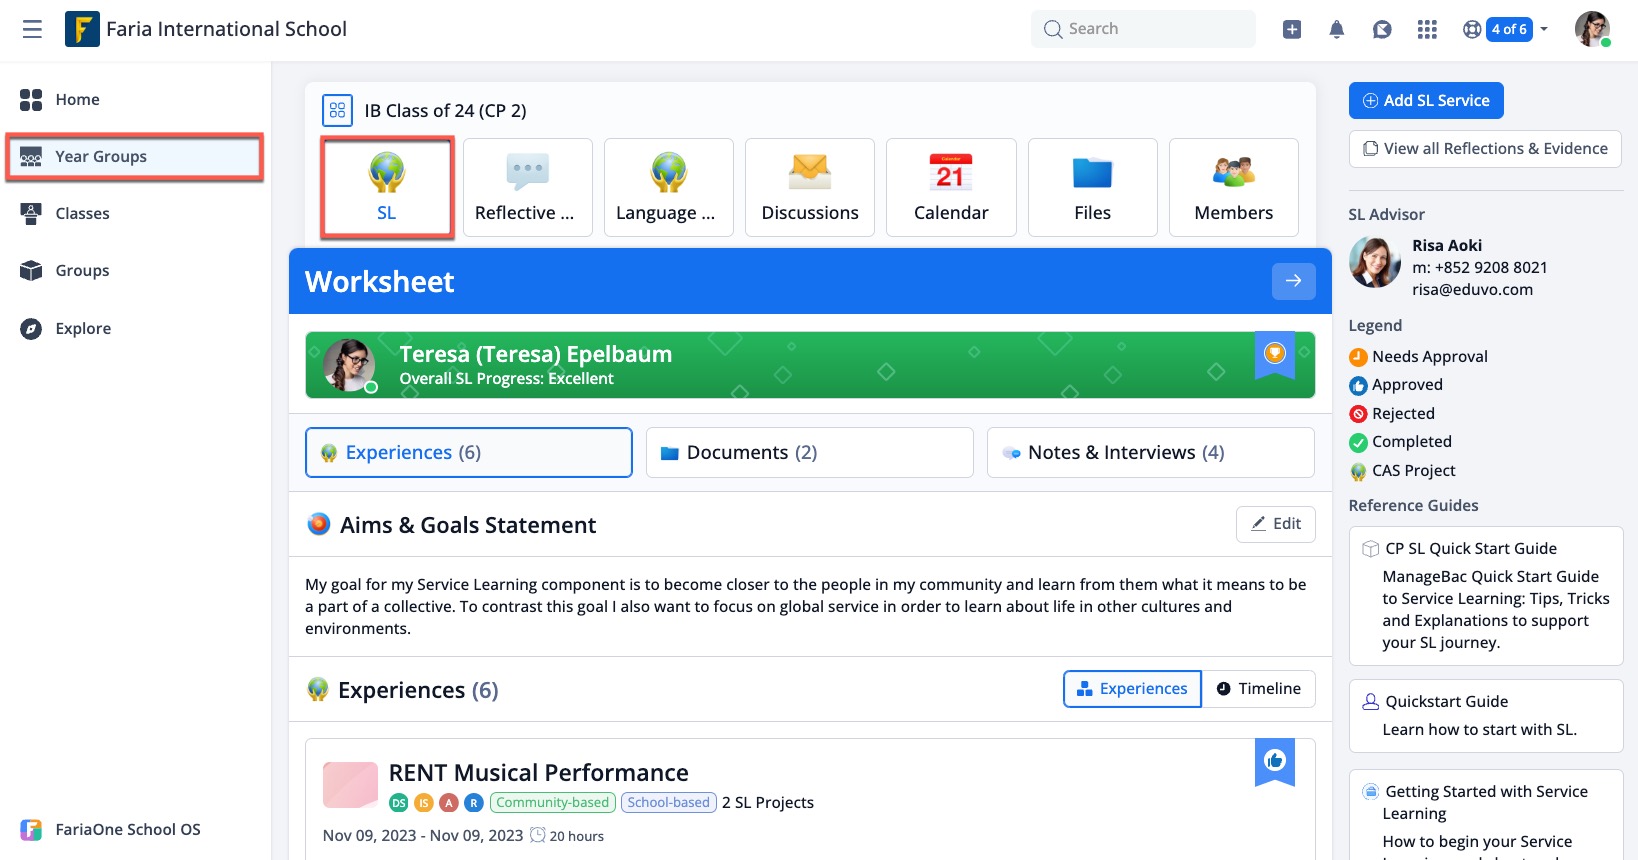This screenshot has height=860, width=1638.
Task: Open the apps grid launcher icon
Action: (1427, 29)
